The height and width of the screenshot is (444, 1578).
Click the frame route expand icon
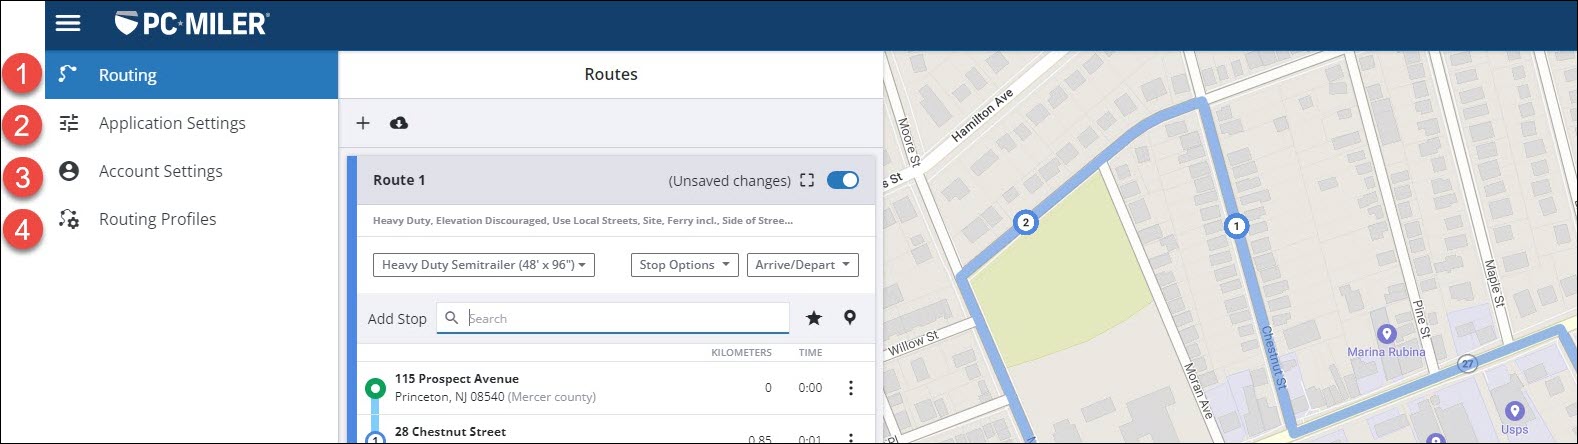click(x=807, y=180)
